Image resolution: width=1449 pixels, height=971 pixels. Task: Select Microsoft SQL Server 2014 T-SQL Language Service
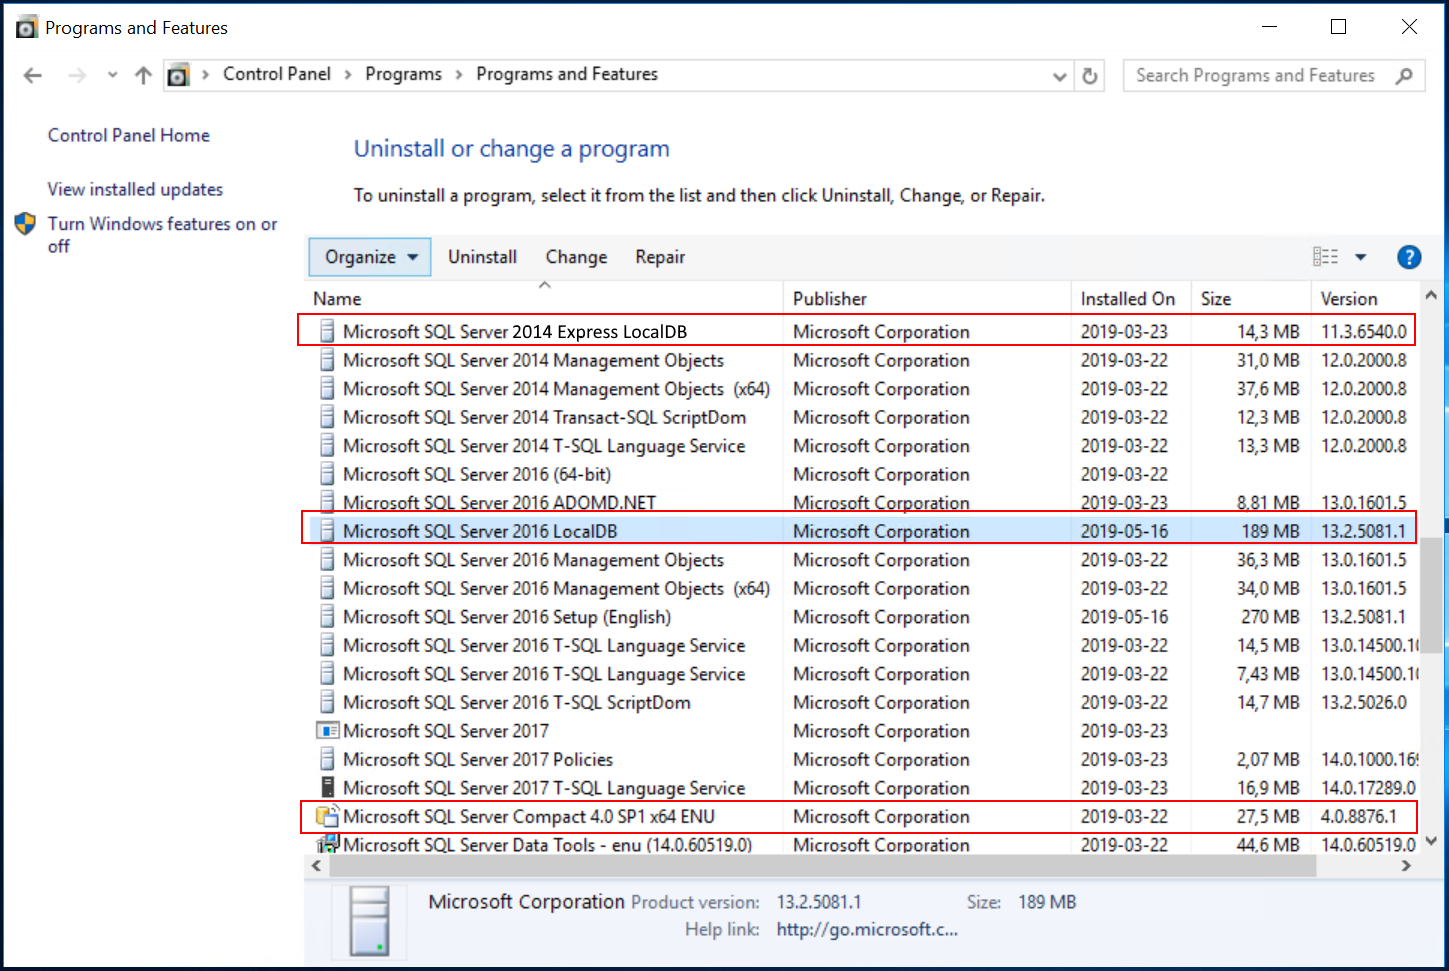click(544, 446)
